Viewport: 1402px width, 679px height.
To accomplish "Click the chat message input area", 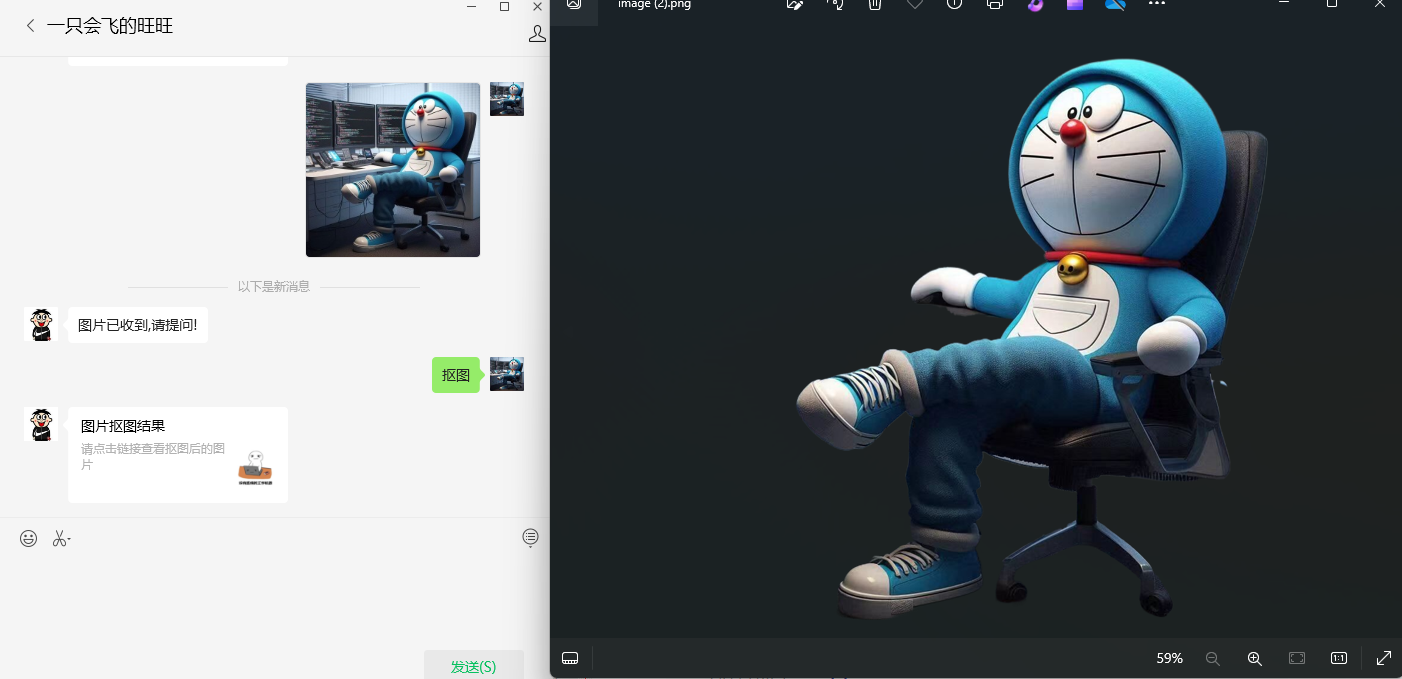I will (270, 595).
